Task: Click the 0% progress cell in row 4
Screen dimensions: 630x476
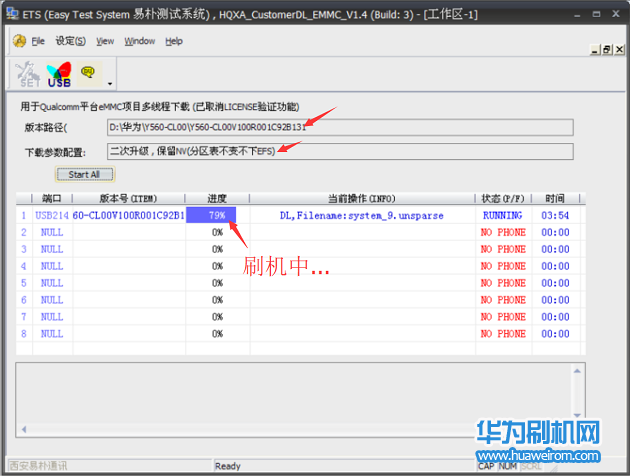Action: tap(217, 266)
